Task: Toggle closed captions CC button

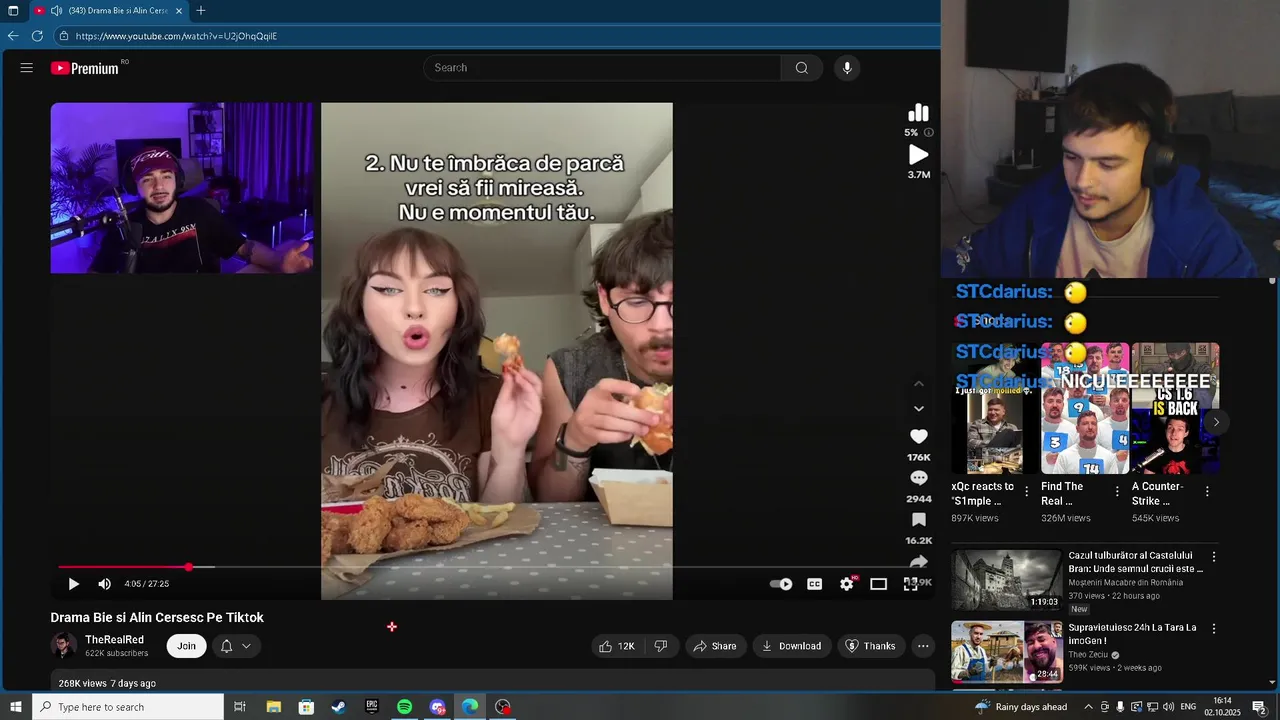Action: tap(814, 584)
